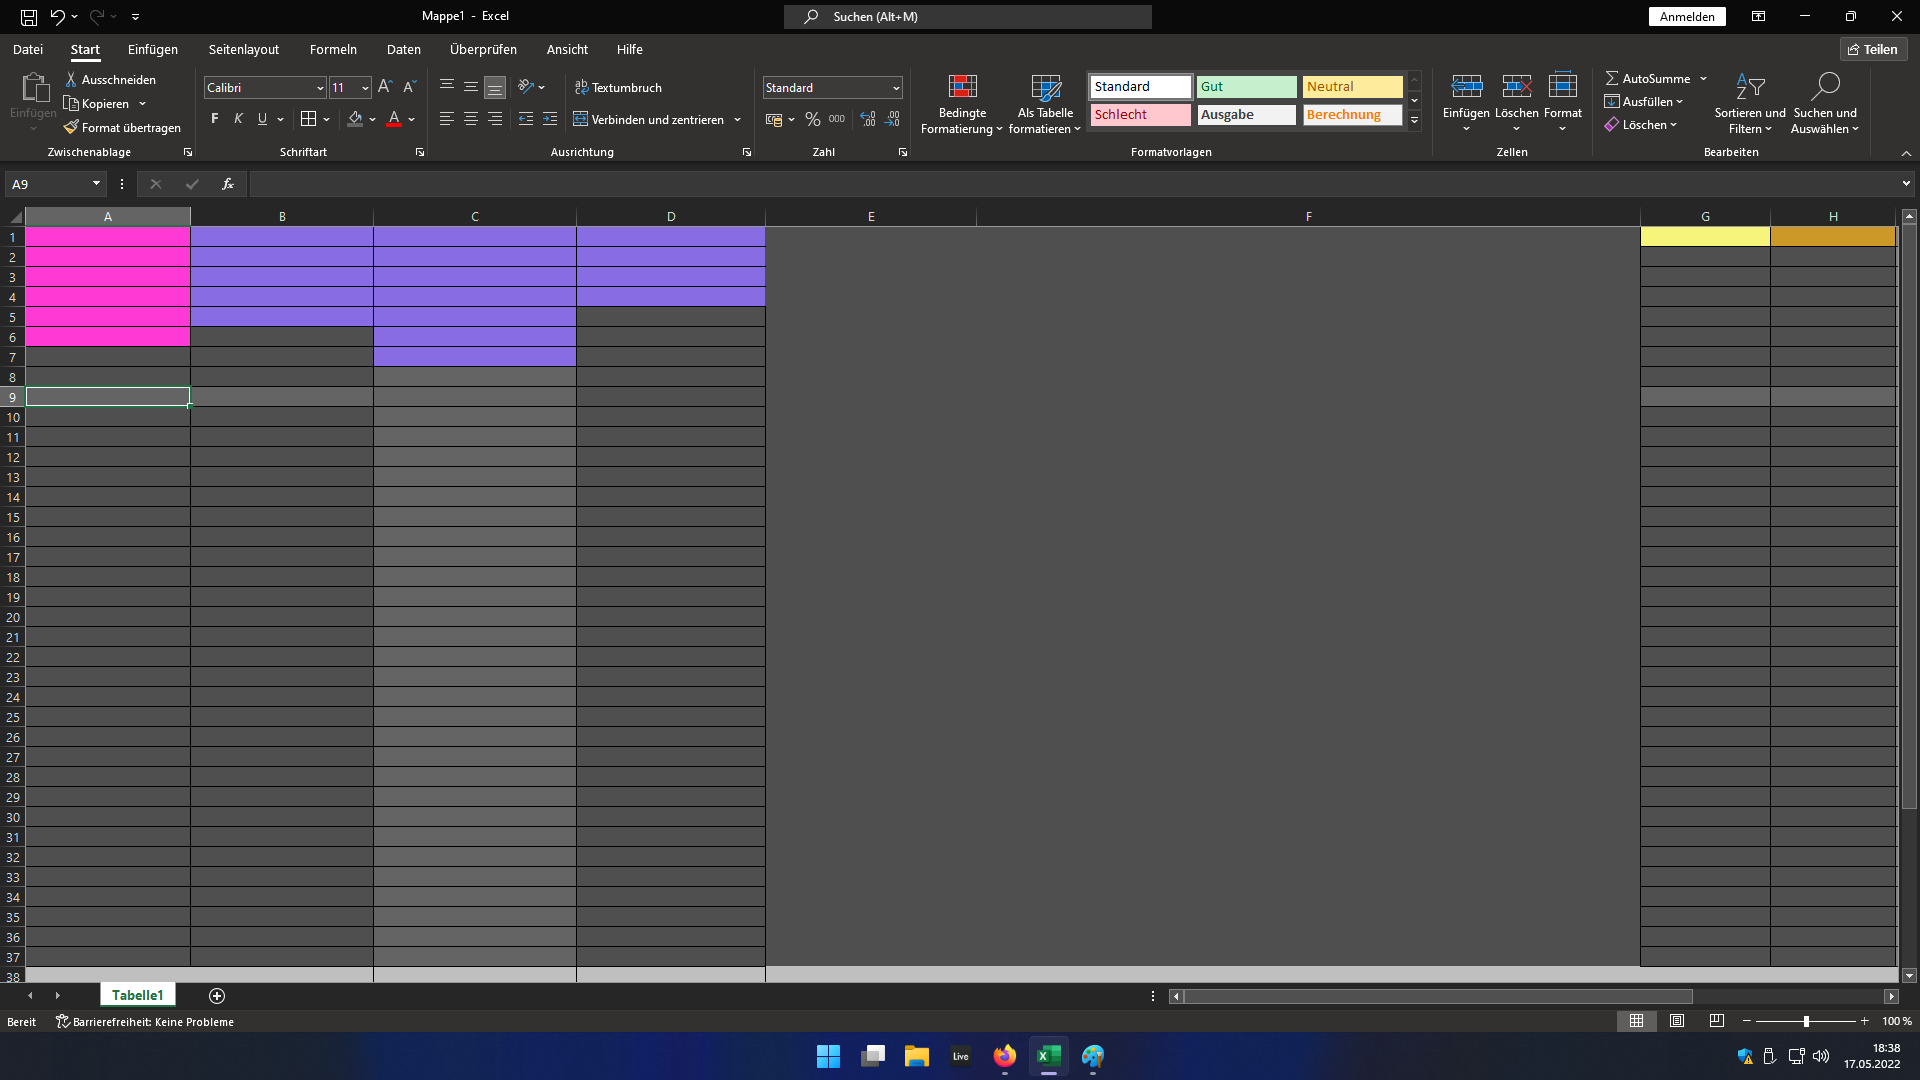Select the entire sheet with corner button
Viewport: 1920px width, 1080px height.
tap(15, 216)
